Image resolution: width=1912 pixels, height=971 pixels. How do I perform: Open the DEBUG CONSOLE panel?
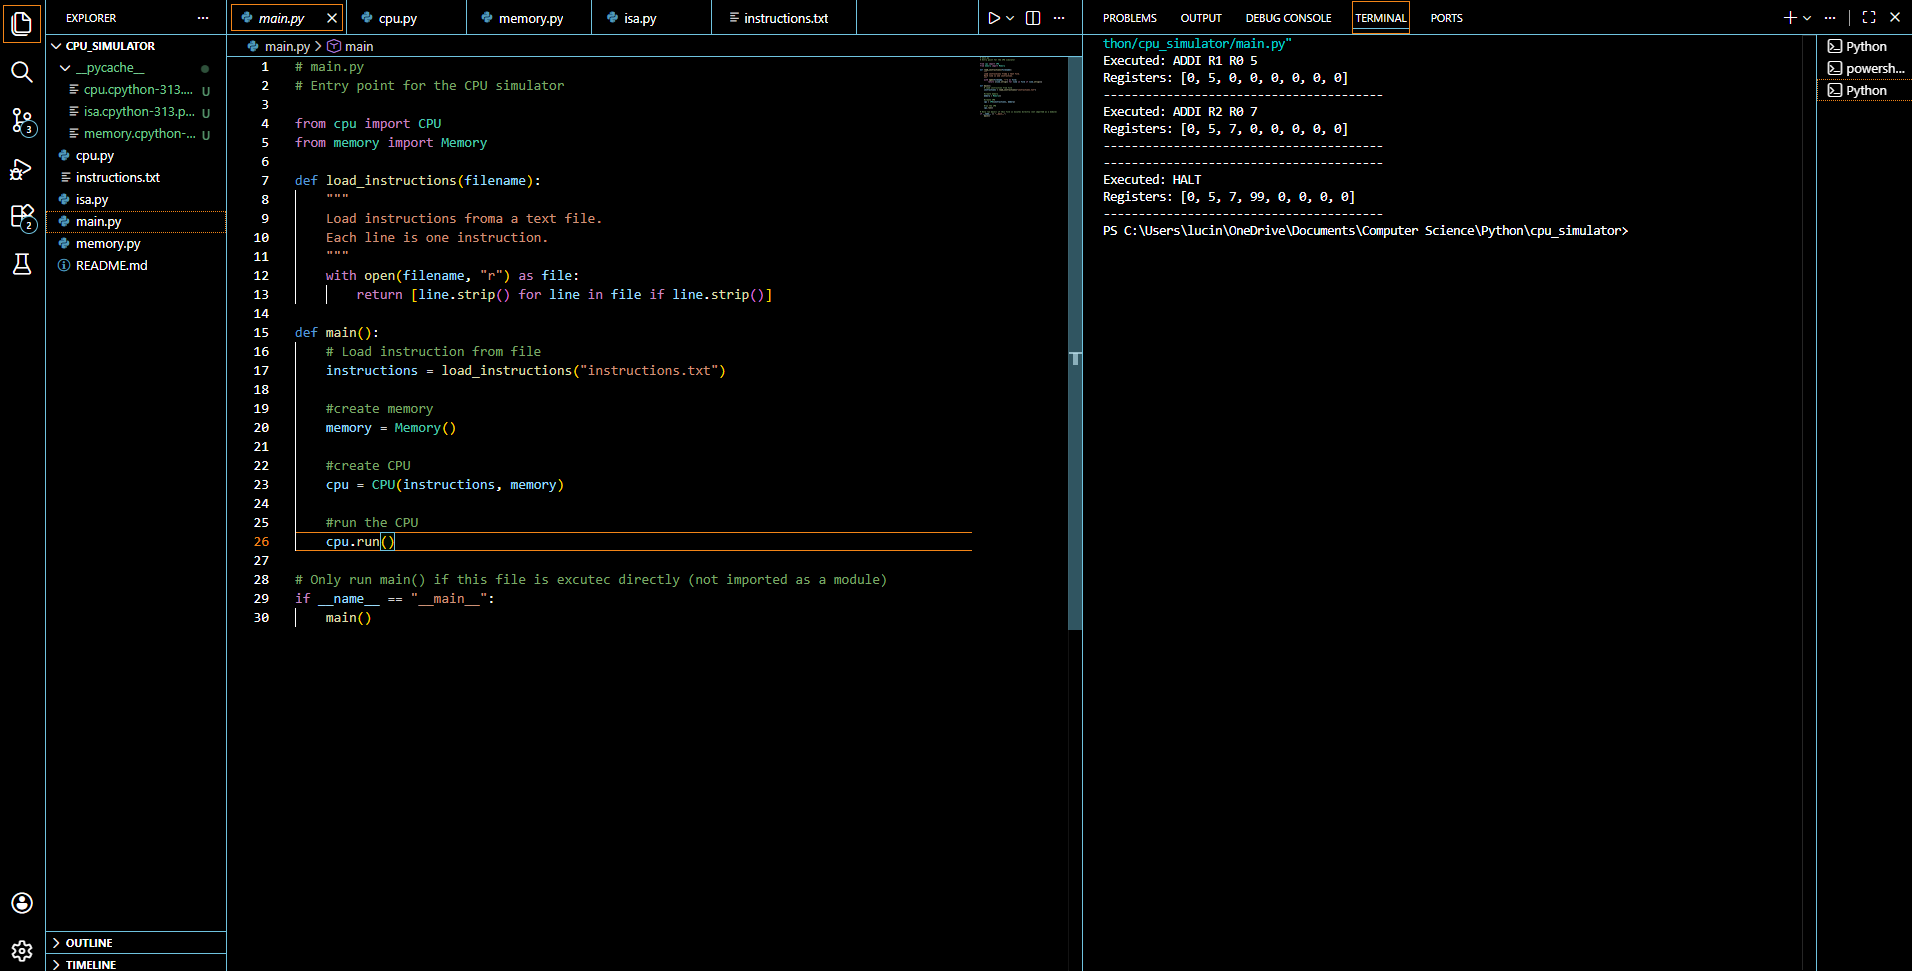click(1288, 17)
